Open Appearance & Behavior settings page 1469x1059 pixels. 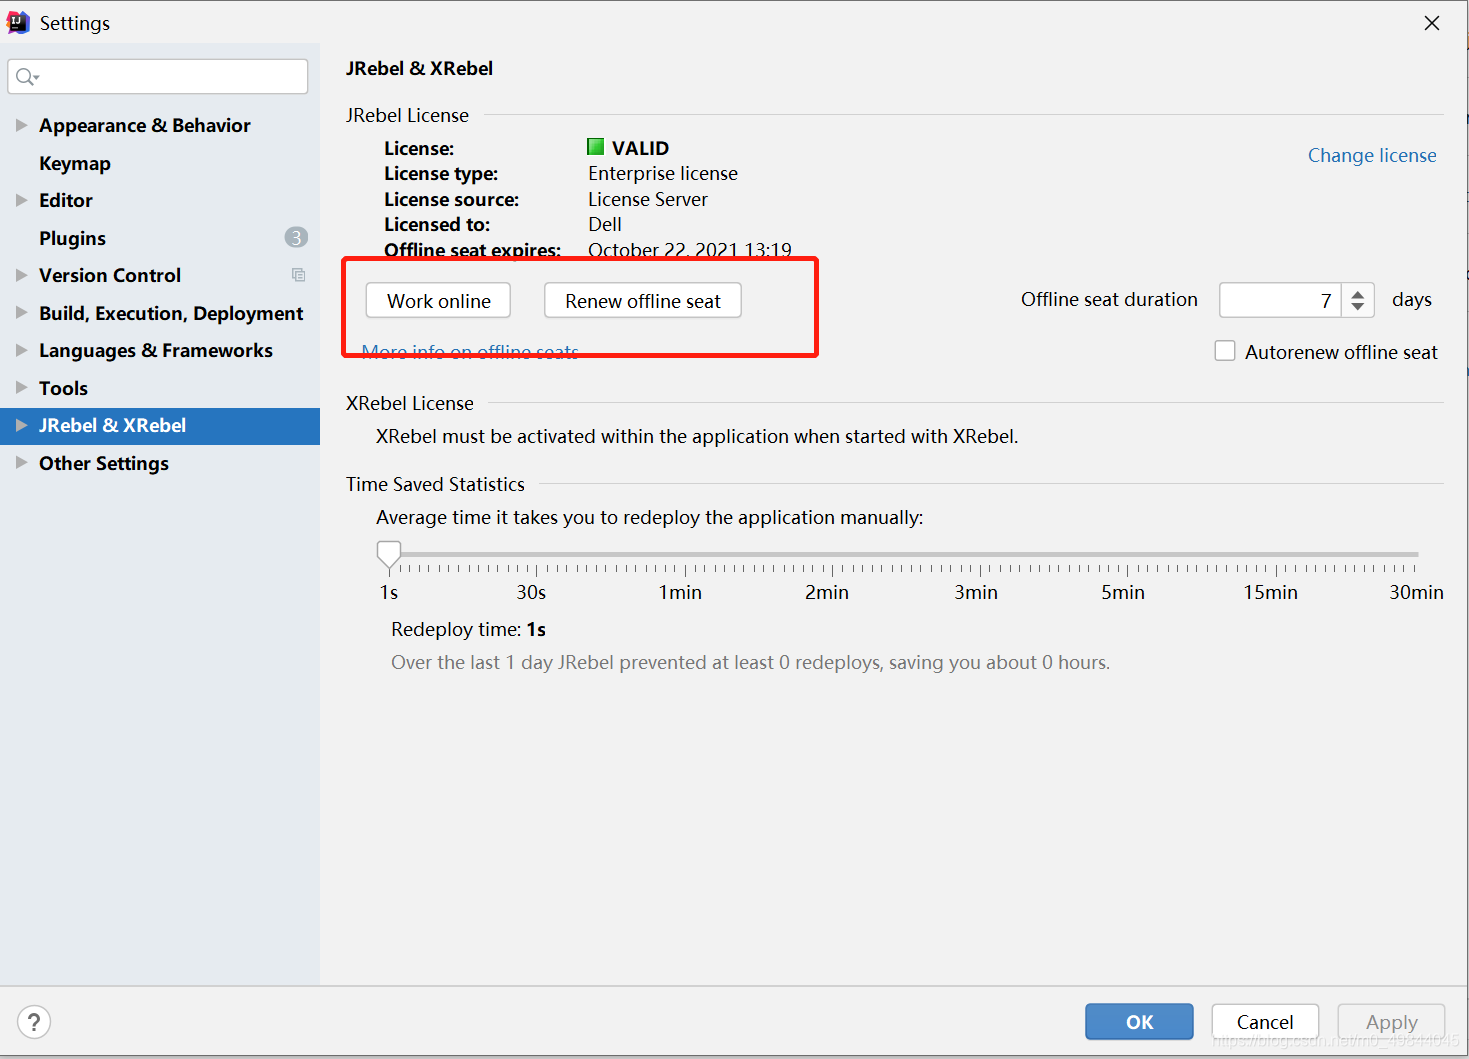(x=145, y=125)
